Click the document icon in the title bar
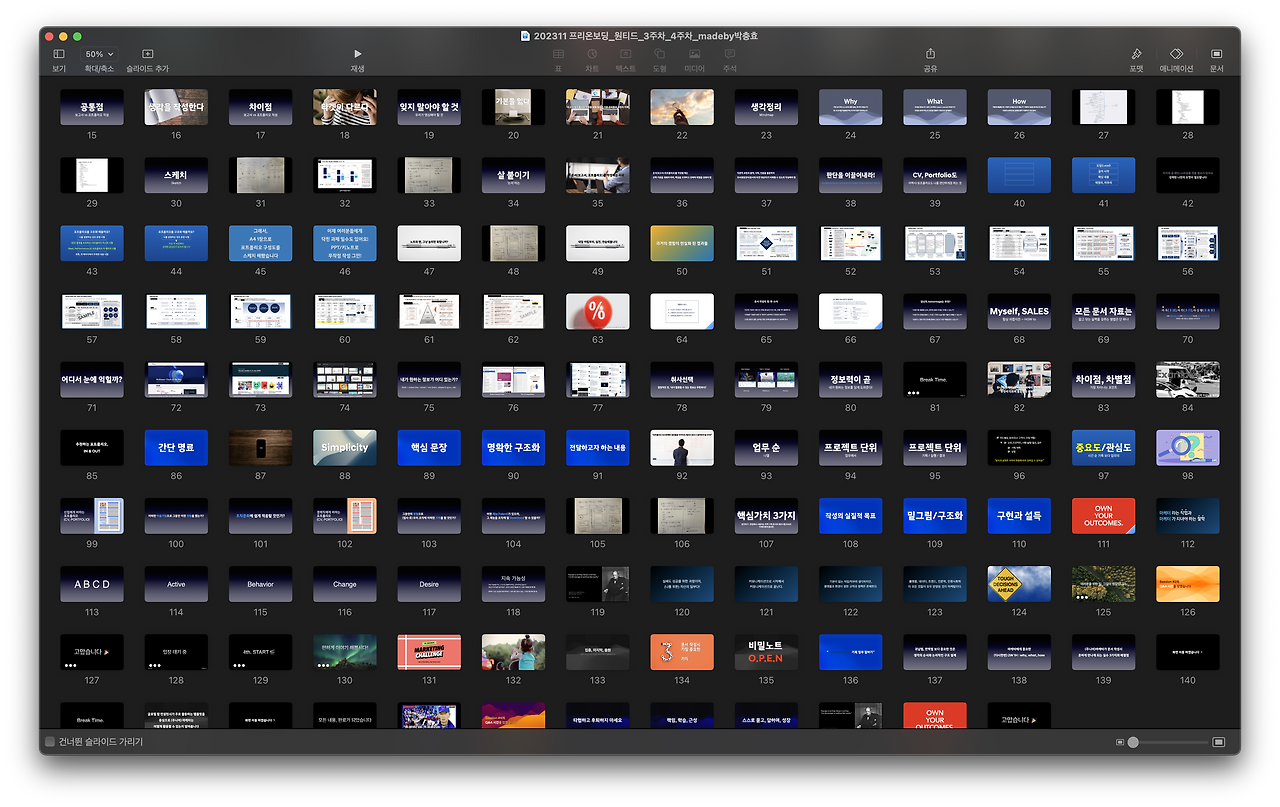Viewport: 1280px width, 807px height. (x=525, y=35)
